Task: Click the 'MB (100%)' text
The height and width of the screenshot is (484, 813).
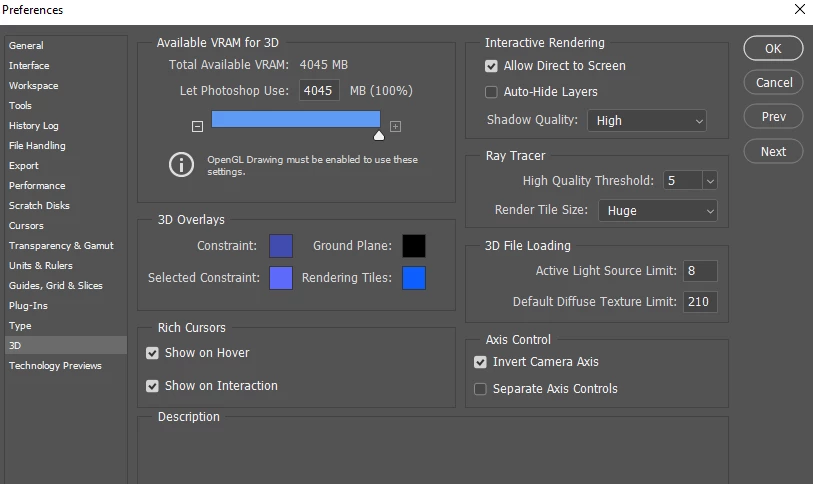Action: click(x=381, y=91)
